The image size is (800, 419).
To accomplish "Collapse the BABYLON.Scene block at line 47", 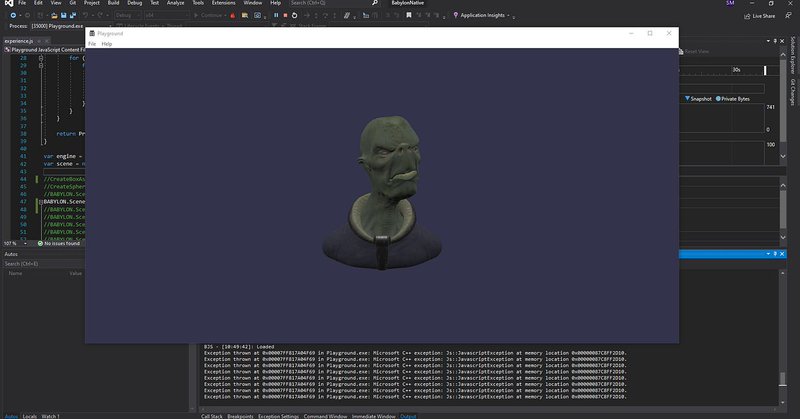I will pos(41,202).
